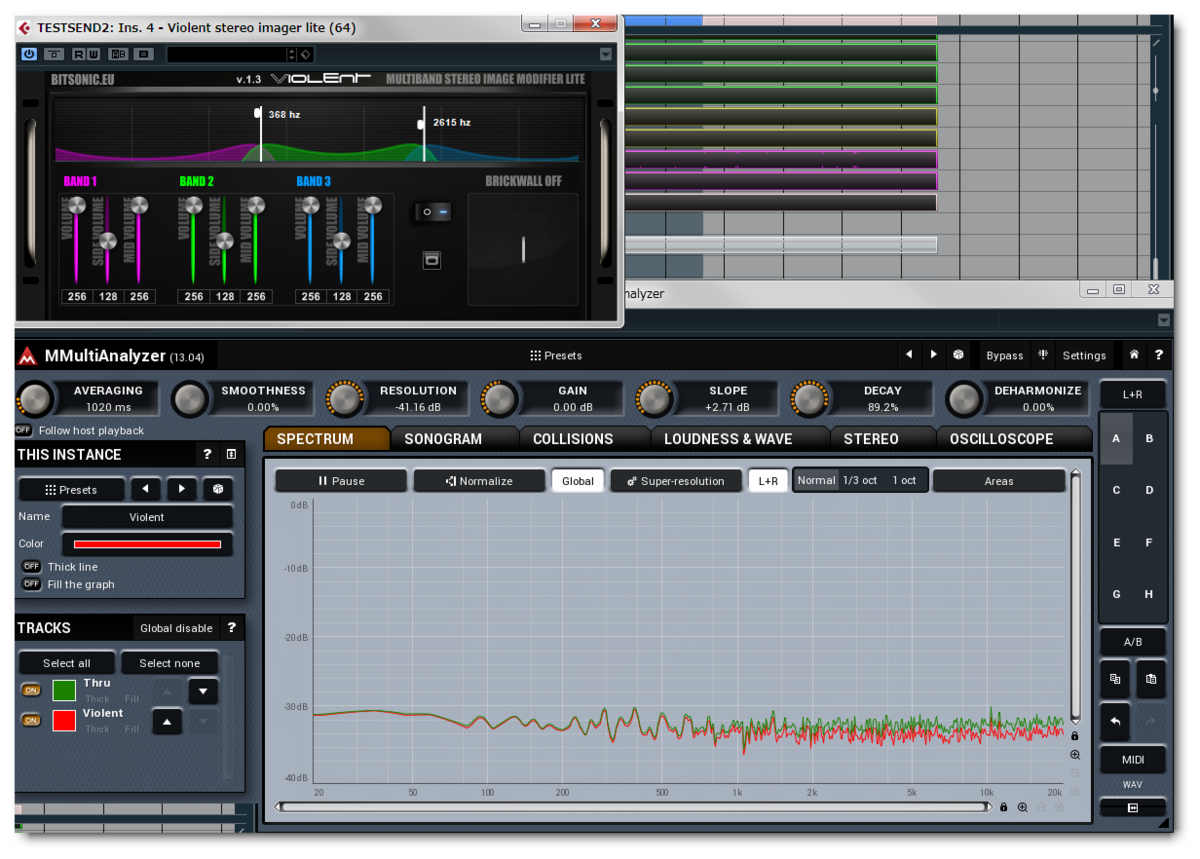Viewport: 1200px width, 859px height.
Task: Toggle Thick line switch
Action: coord(32,566)
